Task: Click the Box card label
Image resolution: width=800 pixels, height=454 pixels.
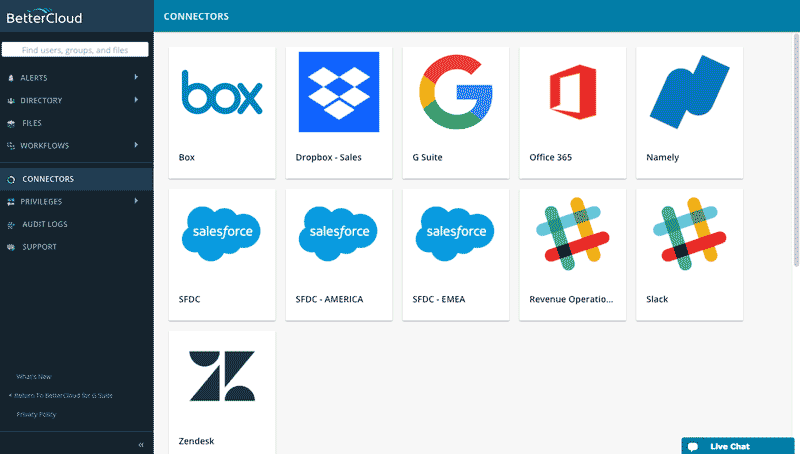Action: [187, 157]
